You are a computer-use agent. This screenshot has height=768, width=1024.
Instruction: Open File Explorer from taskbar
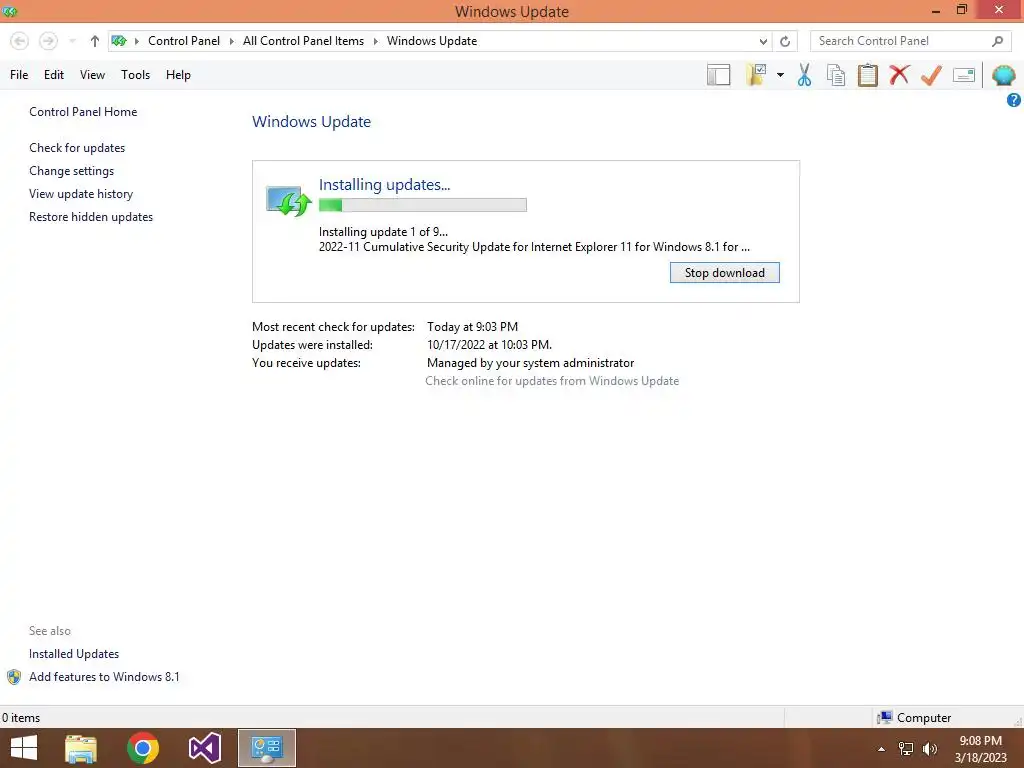(x=81, y=748)
